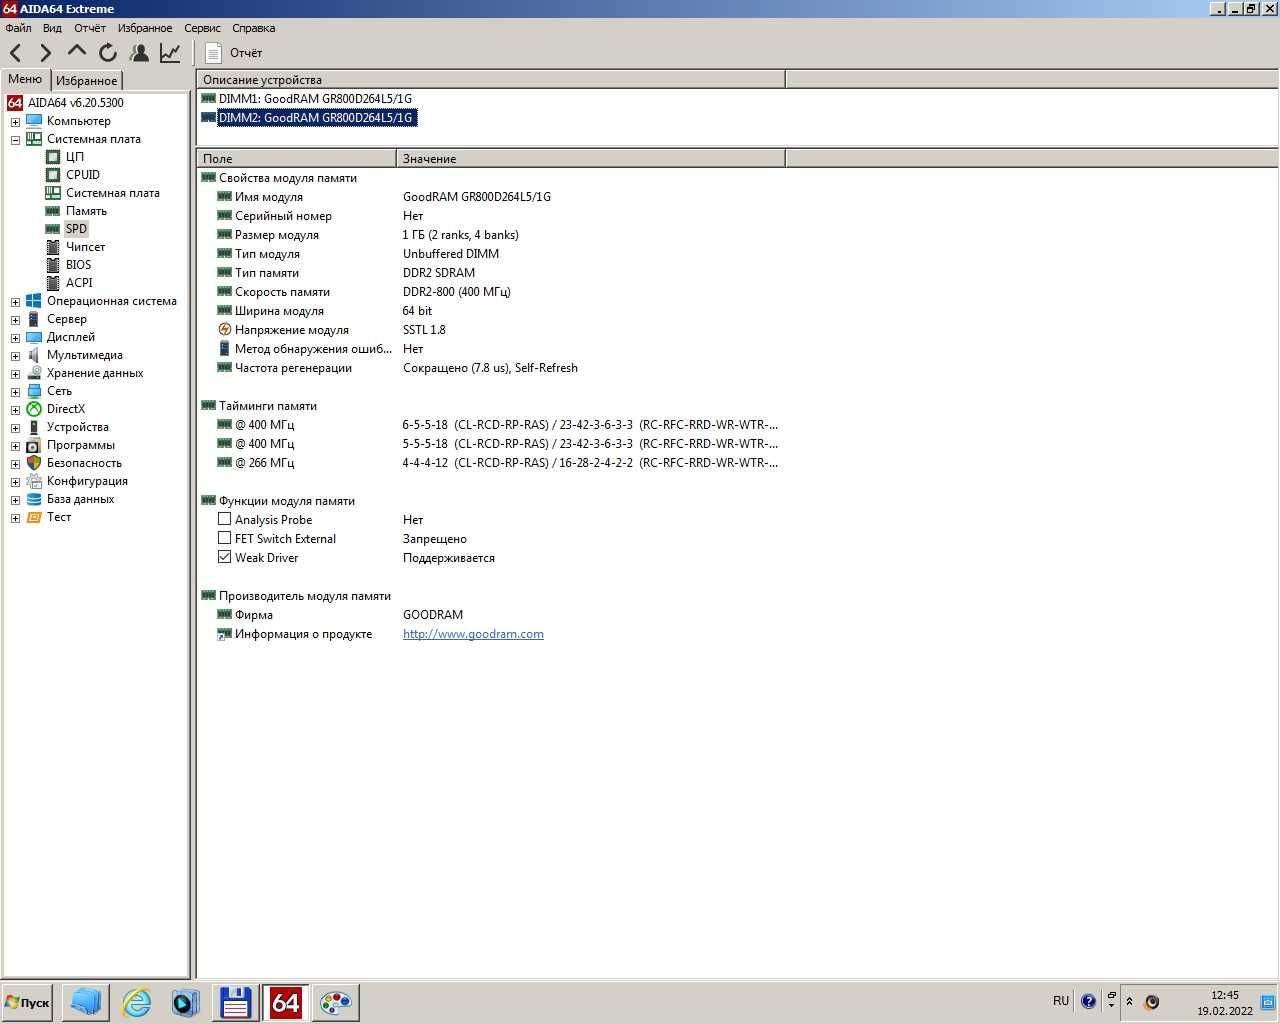Expand the DirectX tree node
This screenshot has height=1024, width=1280.
pyautogui.click(x=15, y=410)
